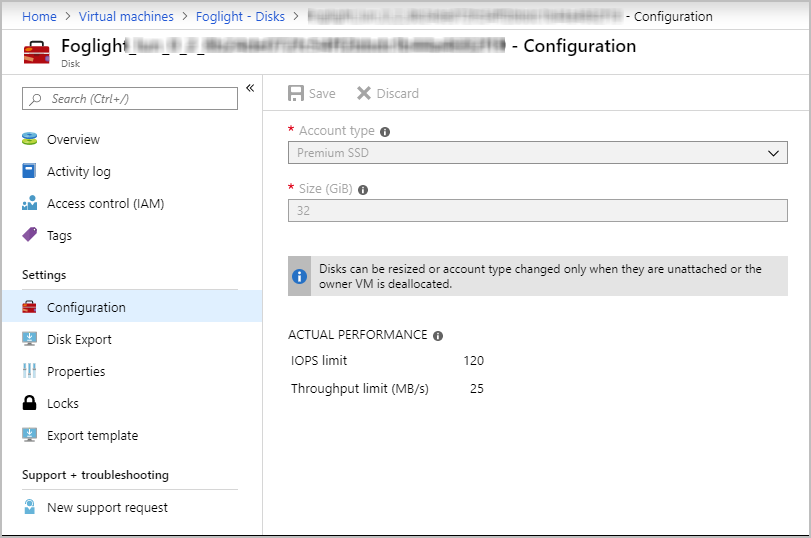Click the Access control (IAM) people icon
The image size is (811, 538).
(x=29, y=203)
